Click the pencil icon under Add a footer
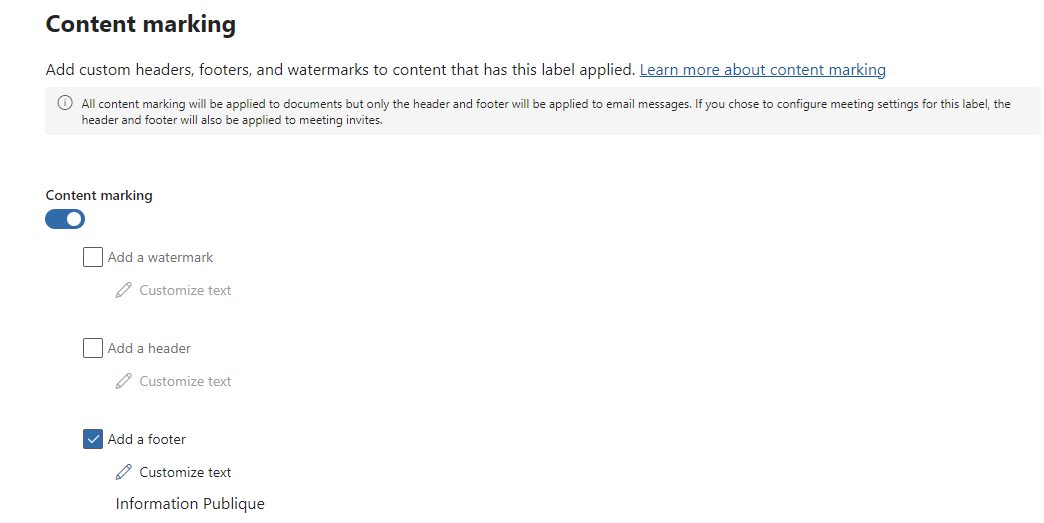 (x=124, y=473)
